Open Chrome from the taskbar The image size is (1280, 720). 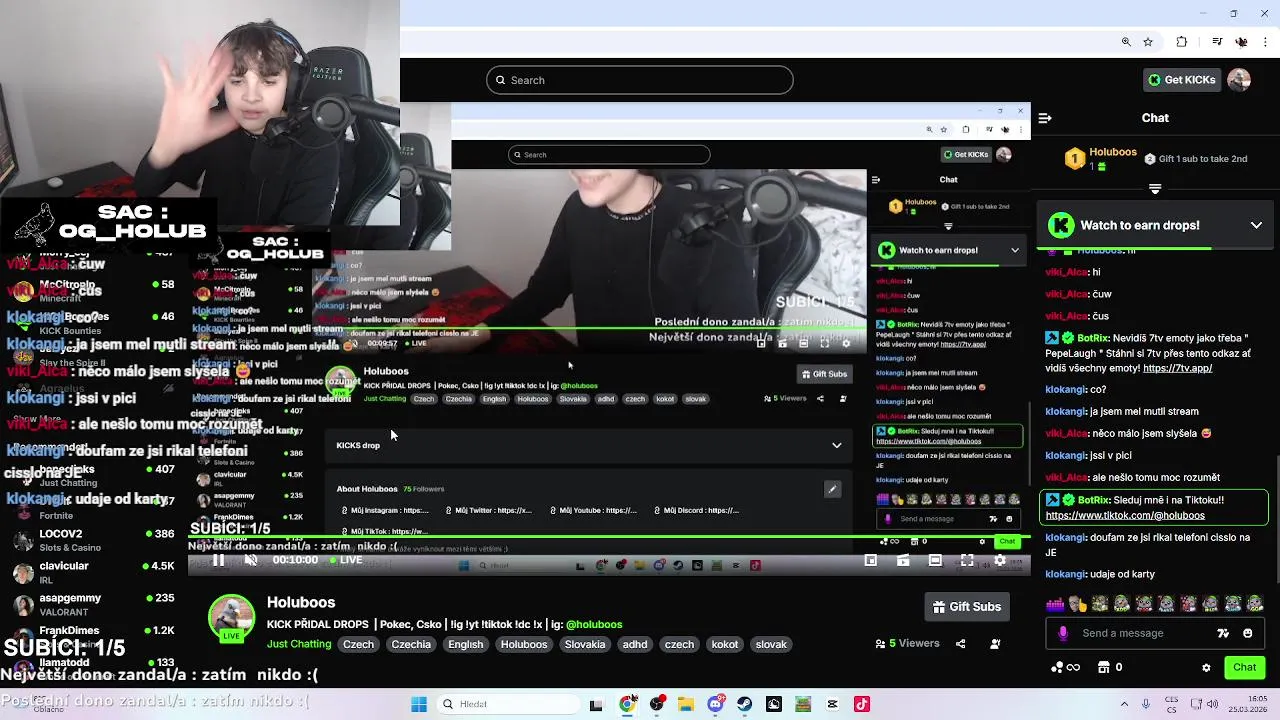pos(627,704)
